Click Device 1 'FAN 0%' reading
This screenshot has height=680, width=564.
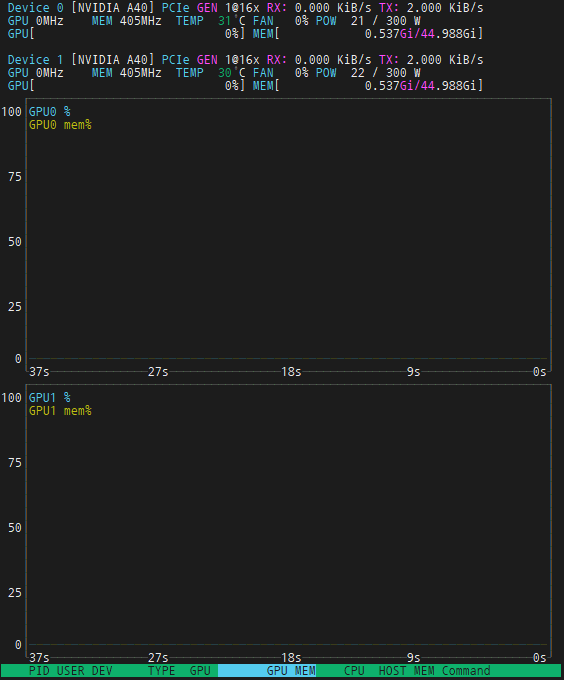(280, 73)
